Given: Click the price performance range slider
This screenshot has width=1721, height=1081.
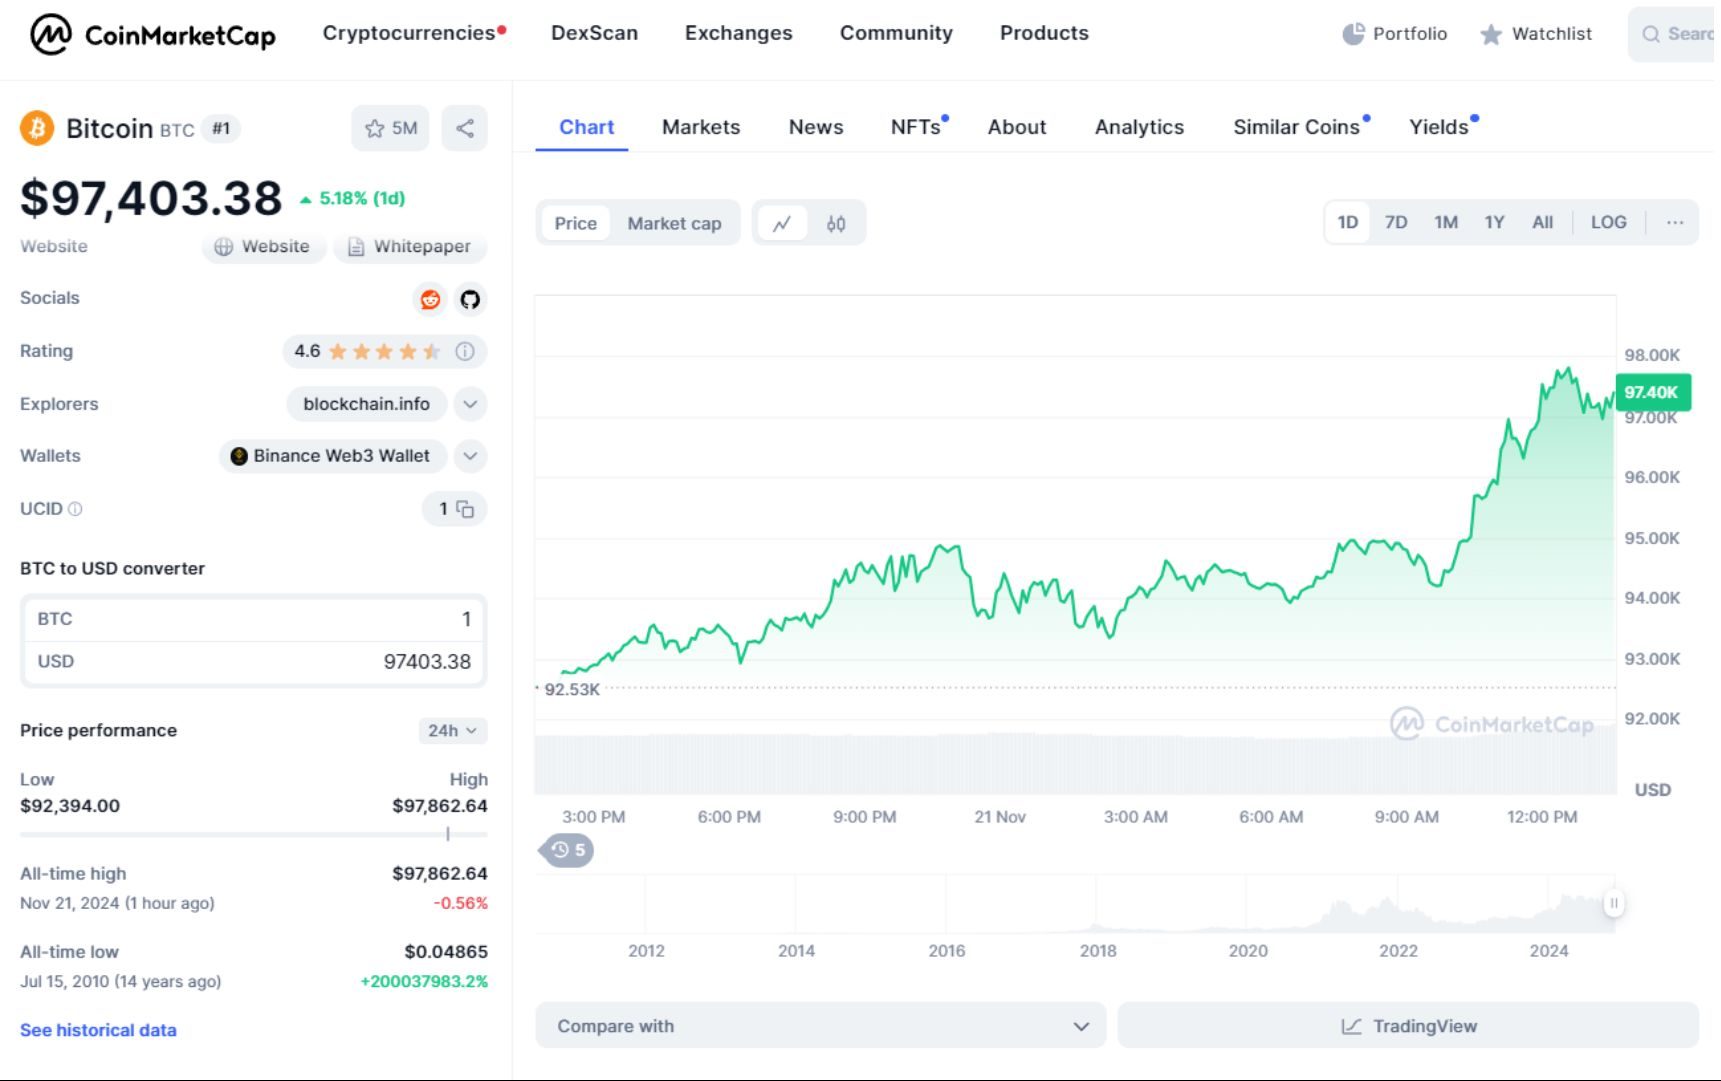Looking at the screenshot, I should [448, 832].
